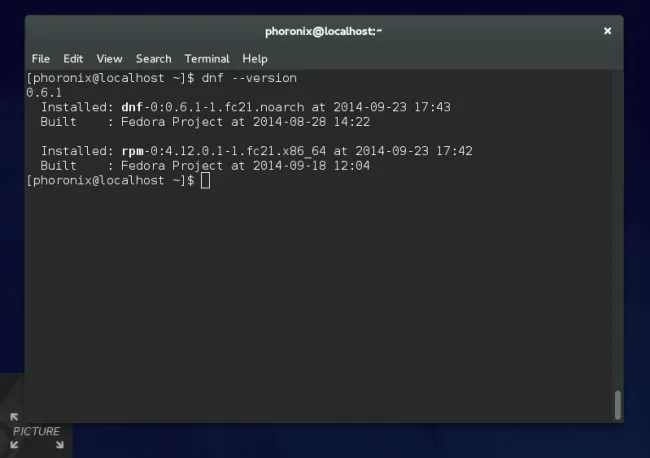
Task: Open the Search menu
Action: coord(153,59)
